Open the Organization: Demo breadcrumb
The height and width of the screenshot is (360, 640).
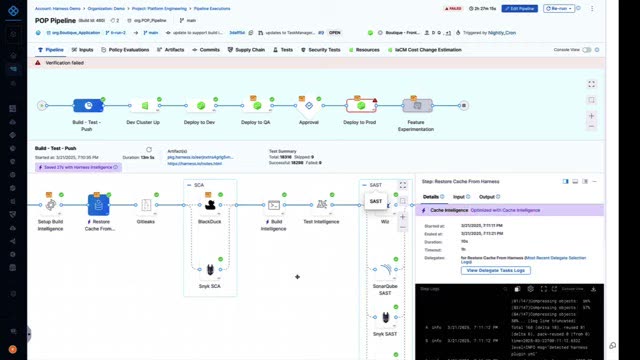tap(106, 9)
